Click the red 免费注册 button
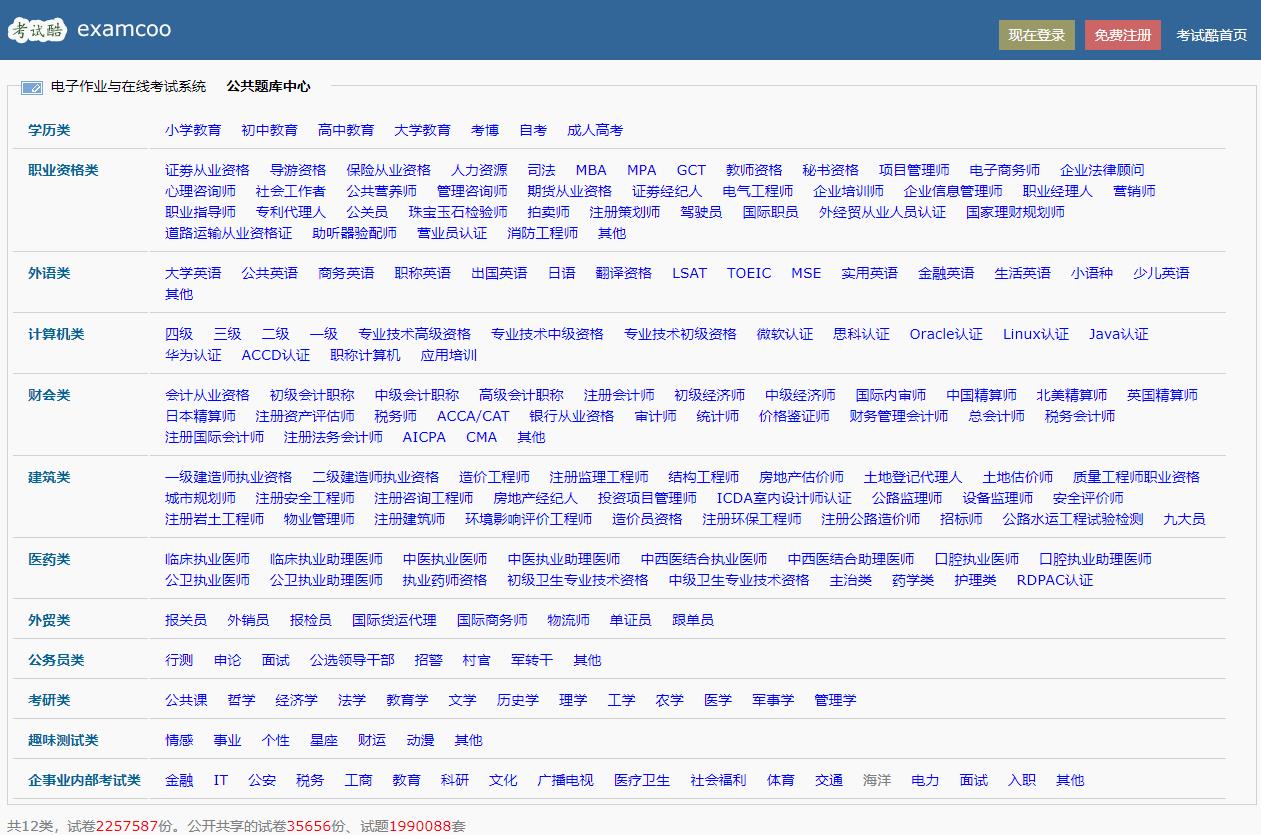 point(1122,32)
